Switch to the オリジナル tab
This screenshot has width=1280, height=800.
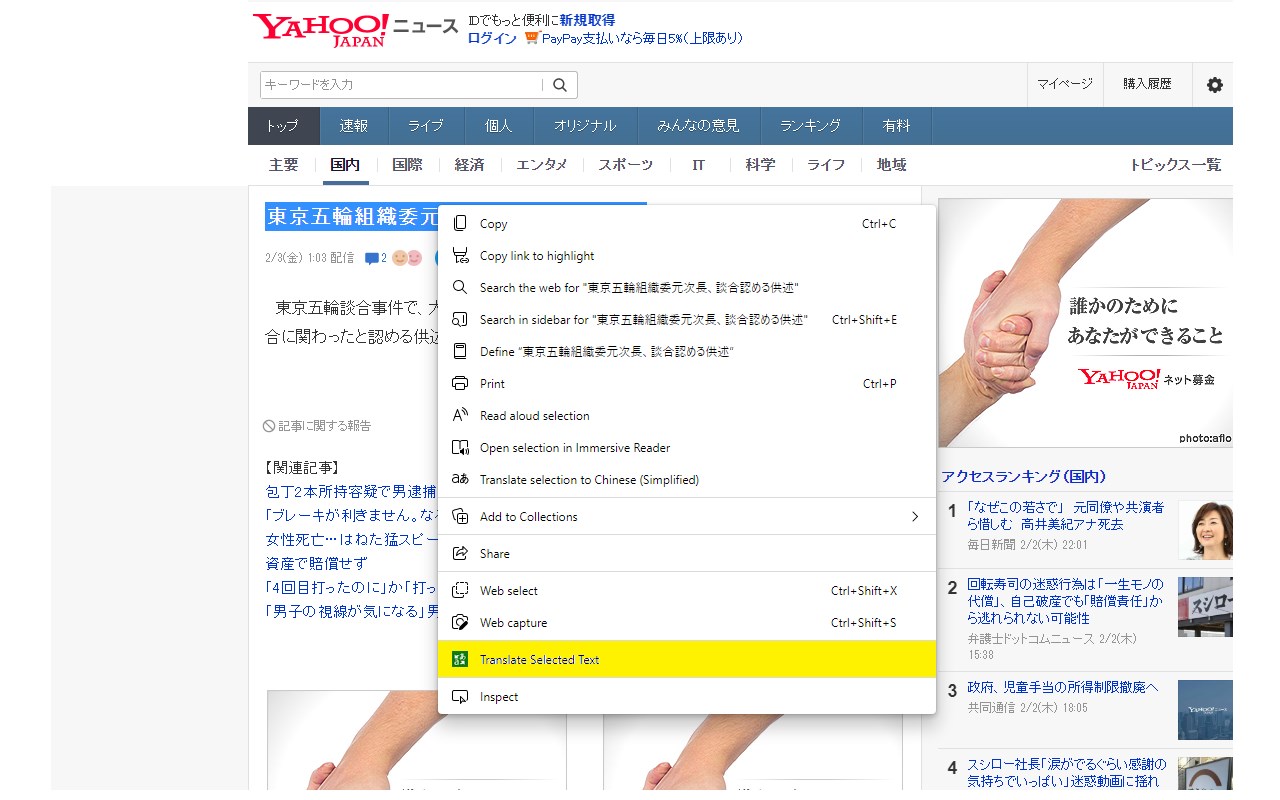[585, 126]
